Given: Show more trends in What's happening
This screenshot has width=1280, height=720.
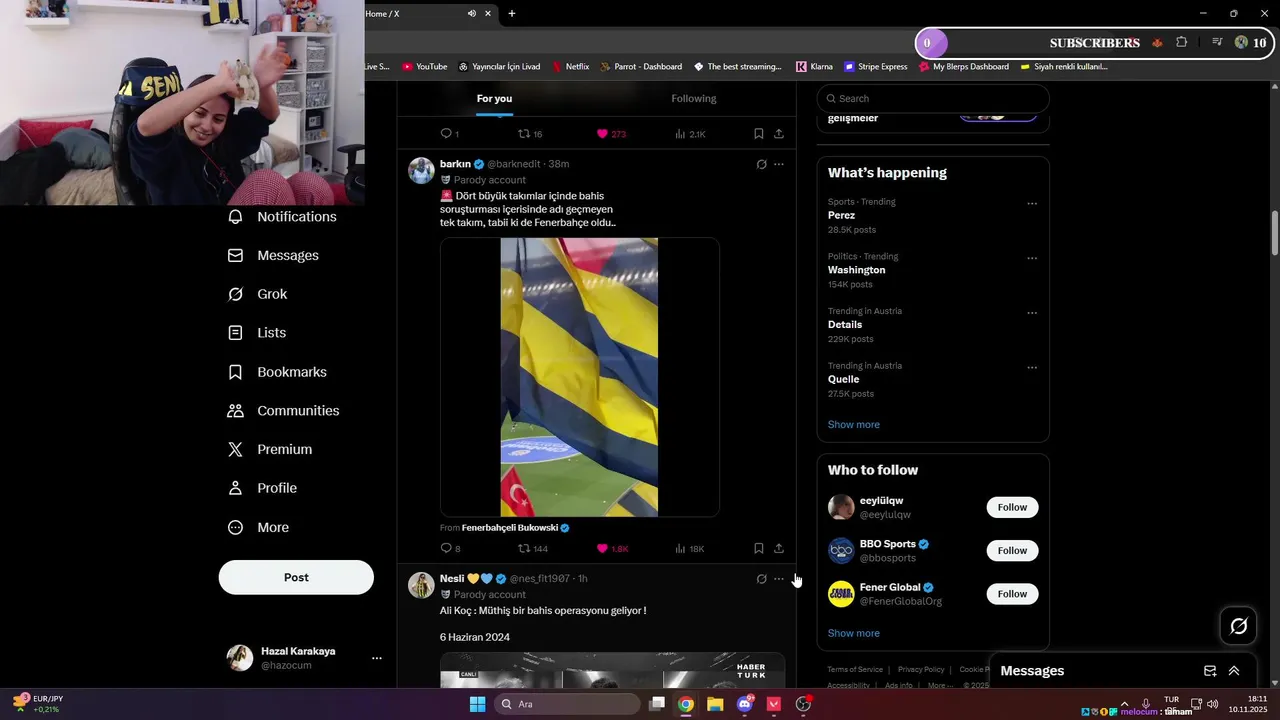Looking at the screenshot, I should coord(854,425).
